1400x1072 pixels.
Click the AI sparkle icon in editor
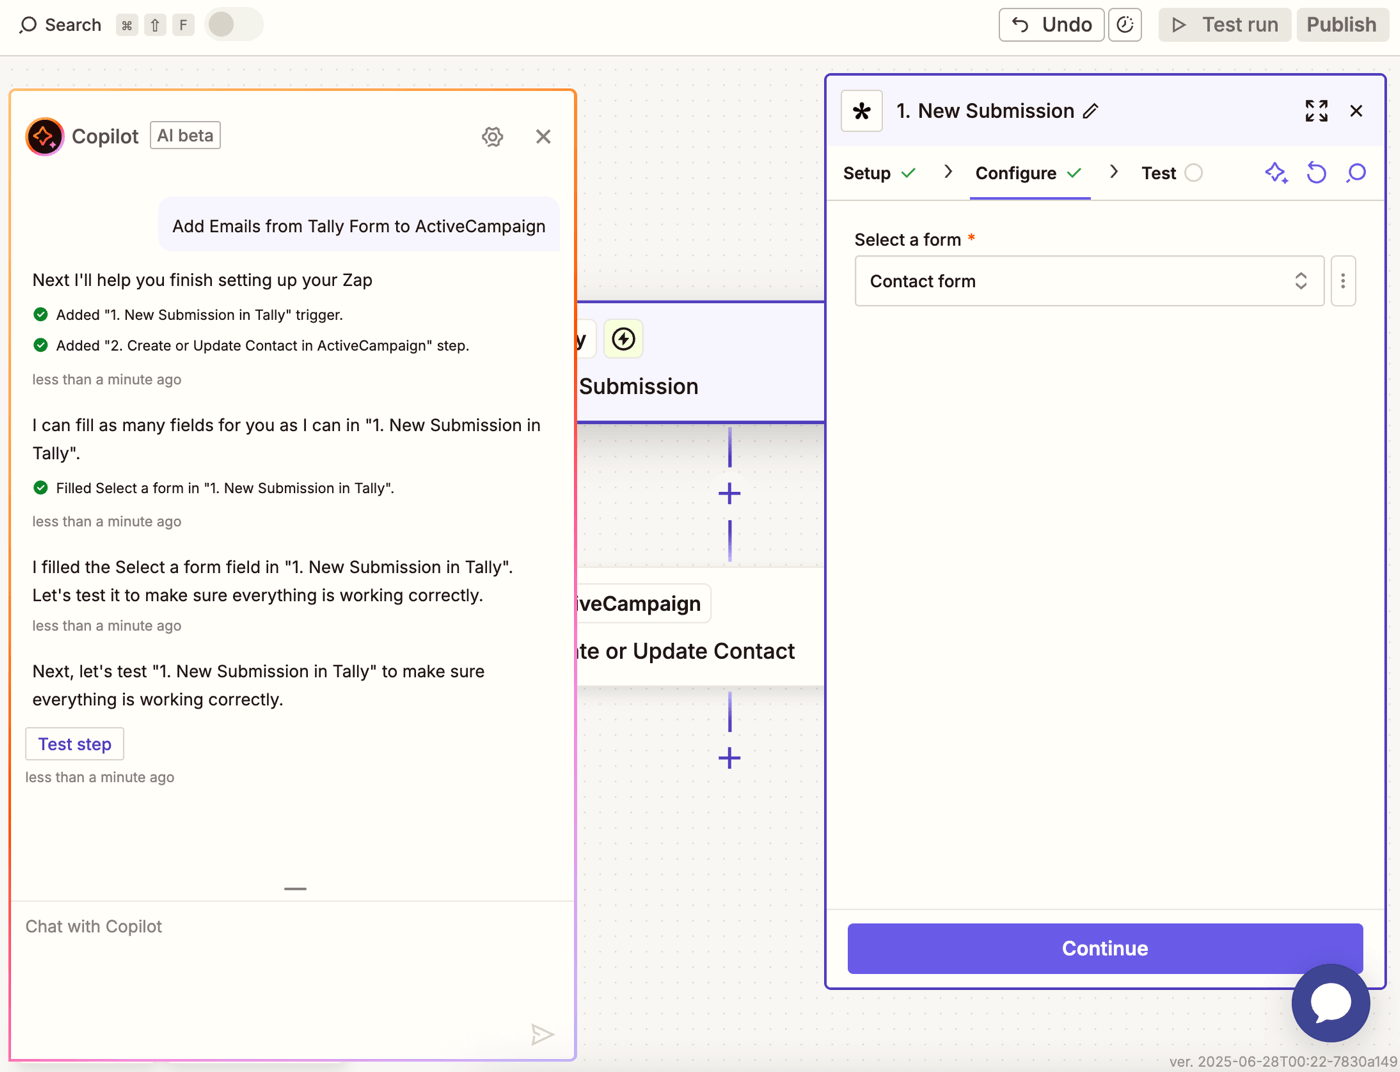click(x=1276, y=173)
